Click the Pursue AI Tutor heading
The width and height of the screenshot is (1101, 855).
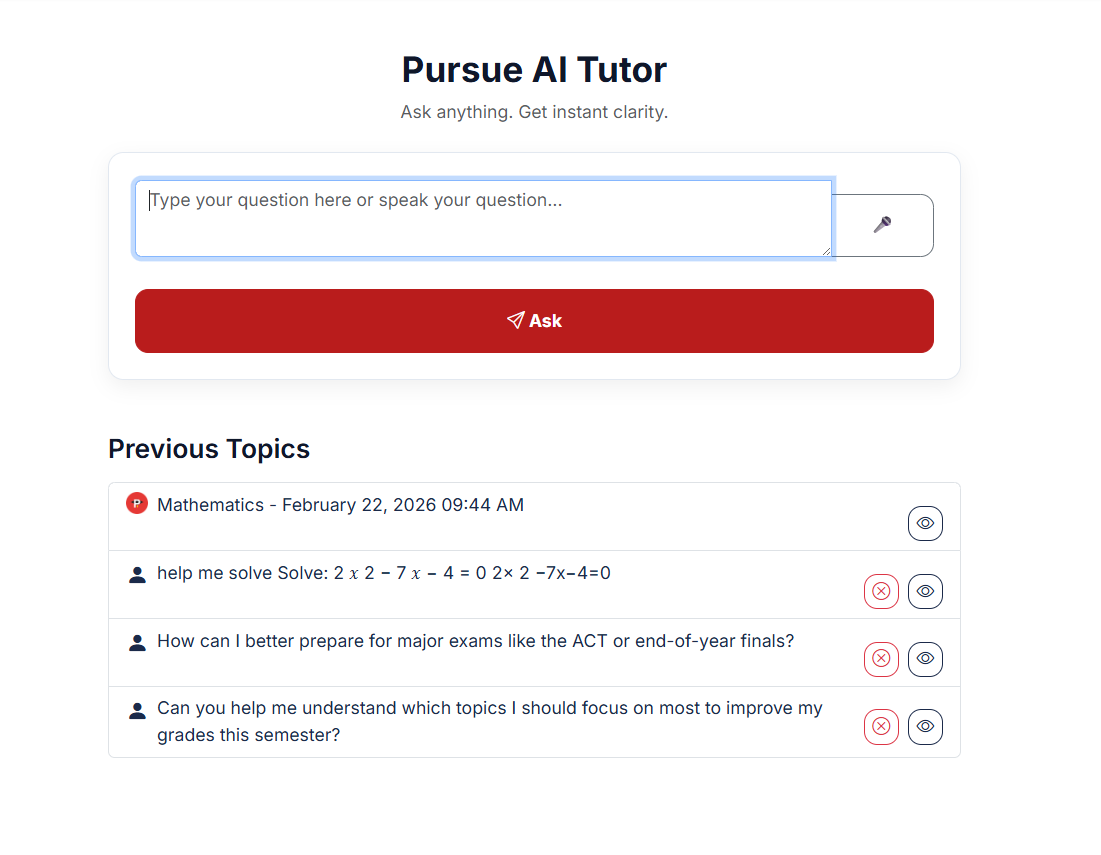point(534,70)
